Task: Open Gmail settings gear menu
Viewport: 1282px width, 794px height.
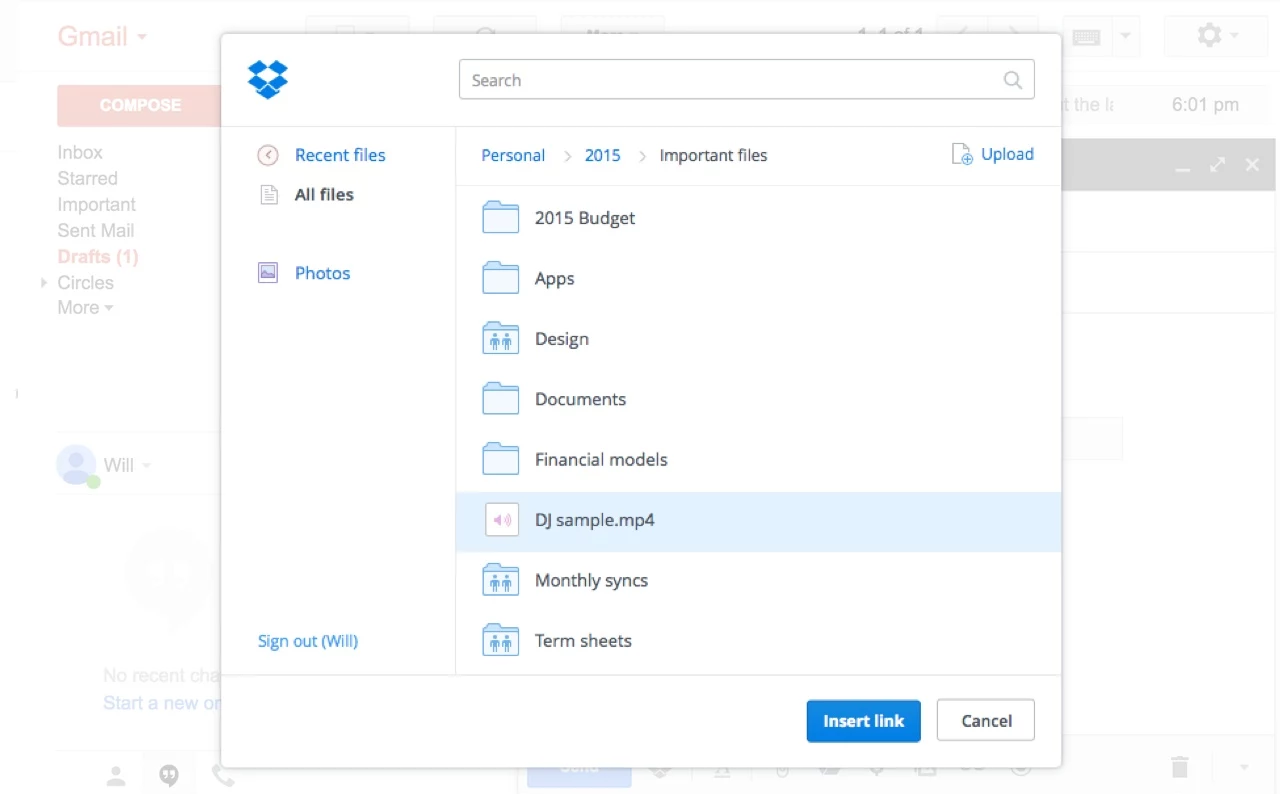Action: click(1217, 36)
